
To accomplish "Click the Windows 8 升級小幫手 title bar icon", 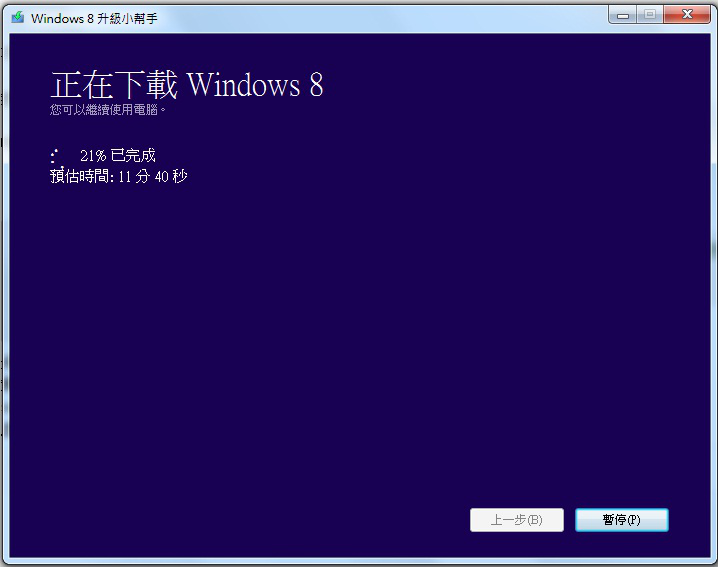I will click(x=18, y=18).
